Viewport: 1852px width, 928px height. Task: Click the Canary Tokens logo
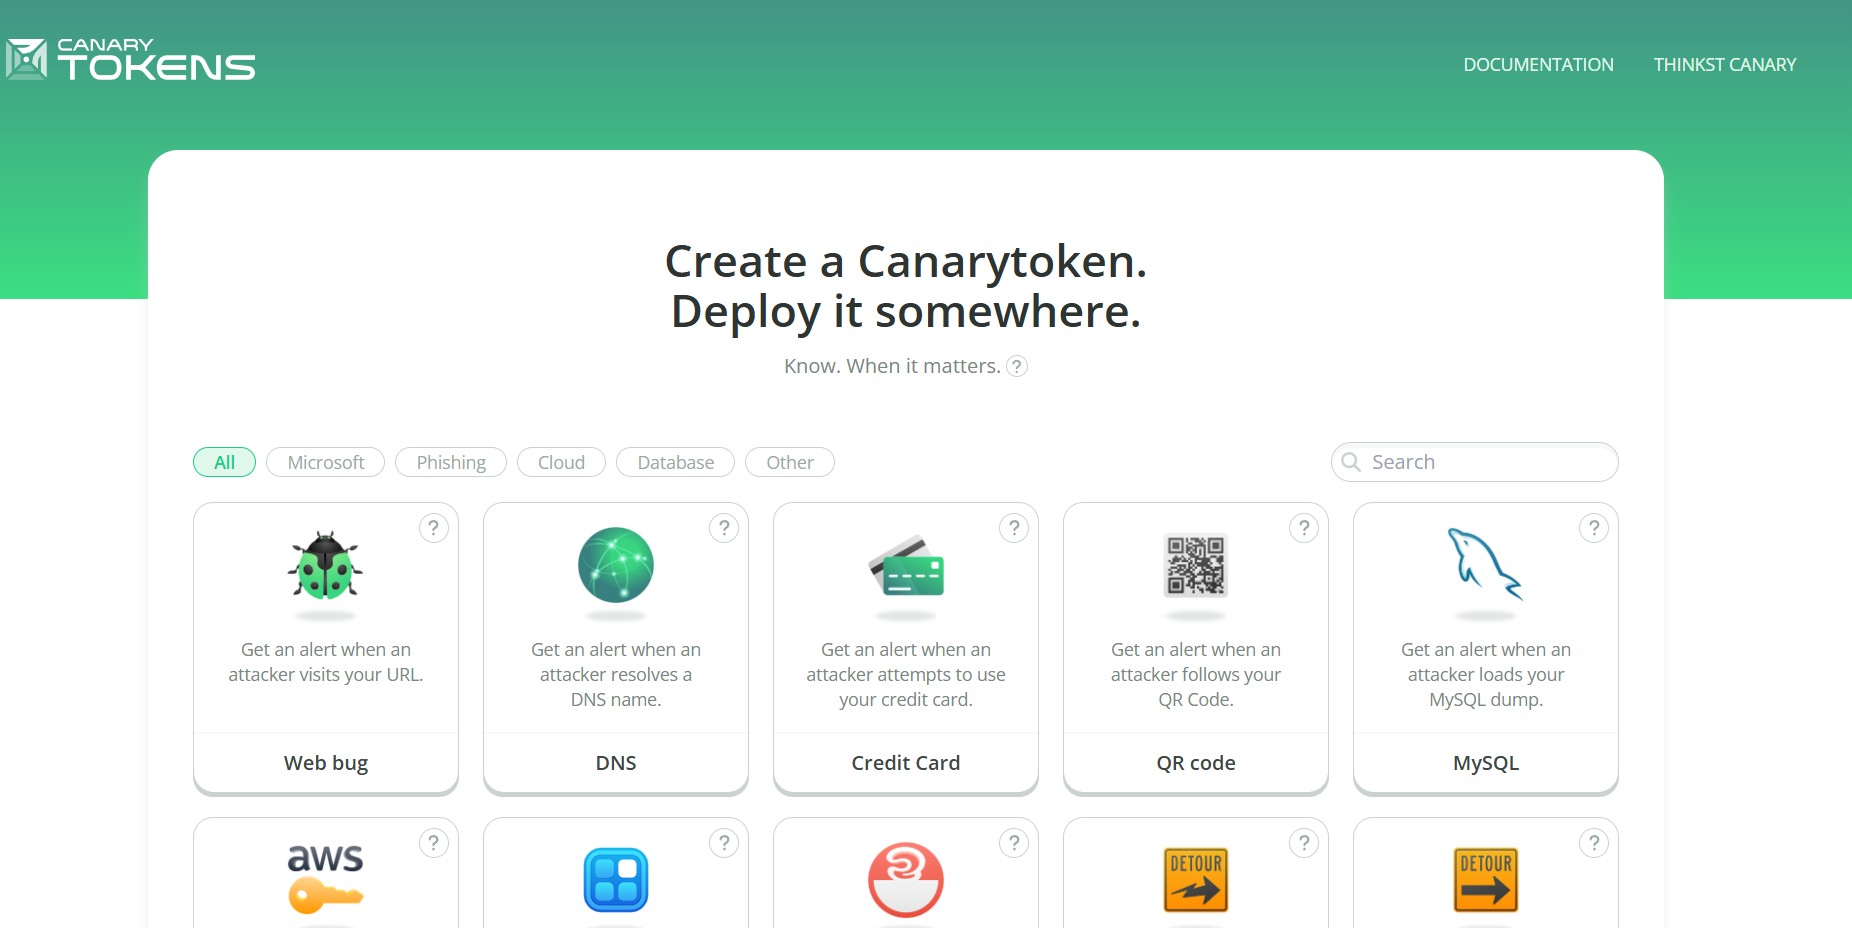(x=131, y=59)
